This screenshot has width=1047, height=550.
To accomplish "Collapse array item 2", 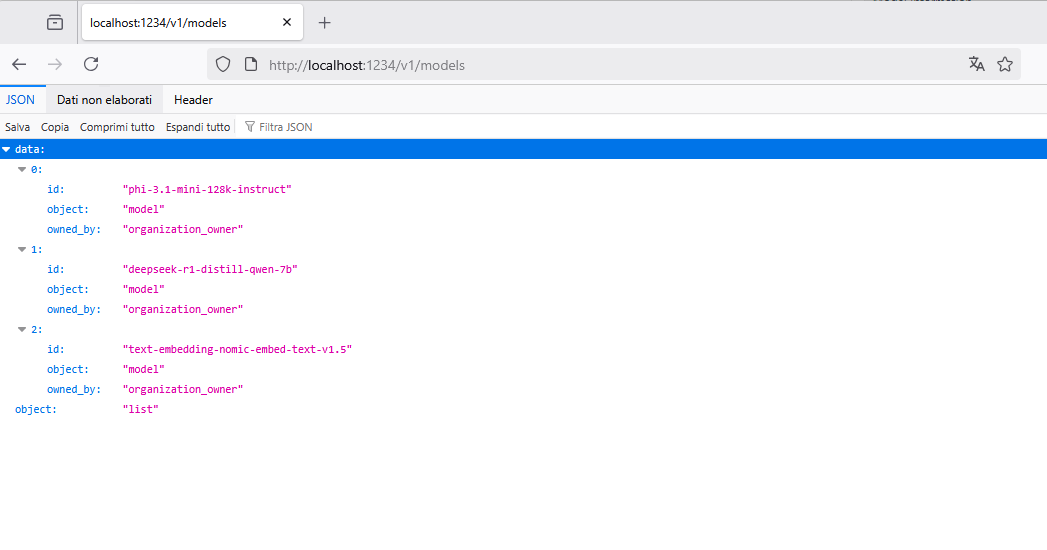I will point(22,330).
